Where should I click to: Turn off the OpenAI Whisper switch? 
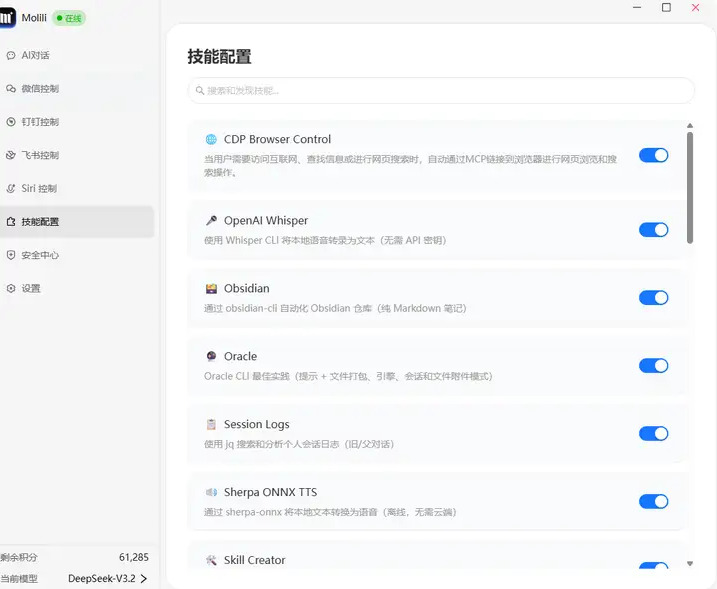pyautogui.click(x=653, y=230)
